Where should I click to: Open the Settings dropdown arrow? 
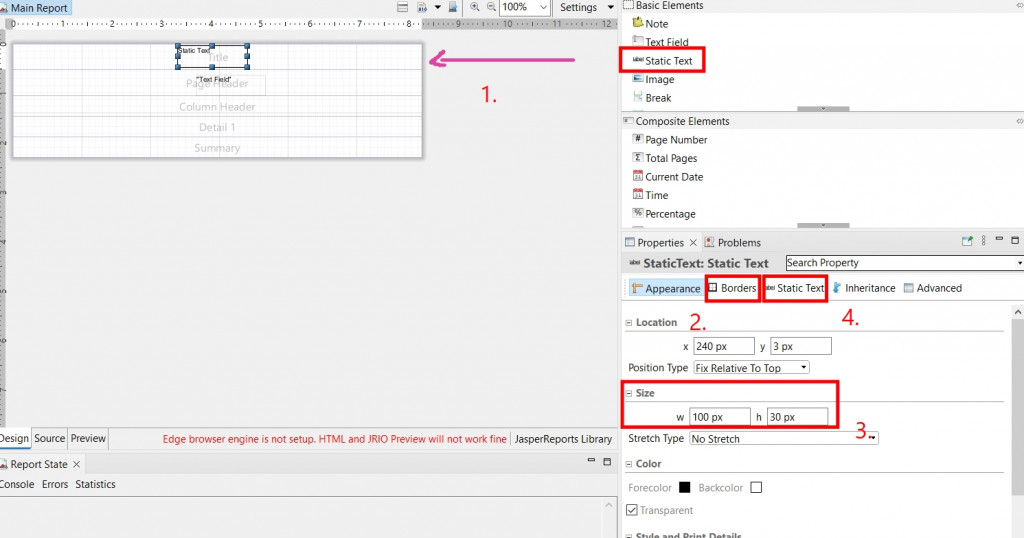pos(611,7)
